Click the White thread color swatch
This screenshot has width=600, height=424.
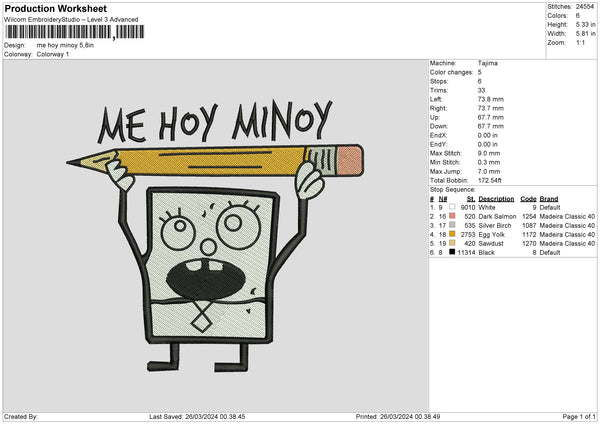click(452, 207)
